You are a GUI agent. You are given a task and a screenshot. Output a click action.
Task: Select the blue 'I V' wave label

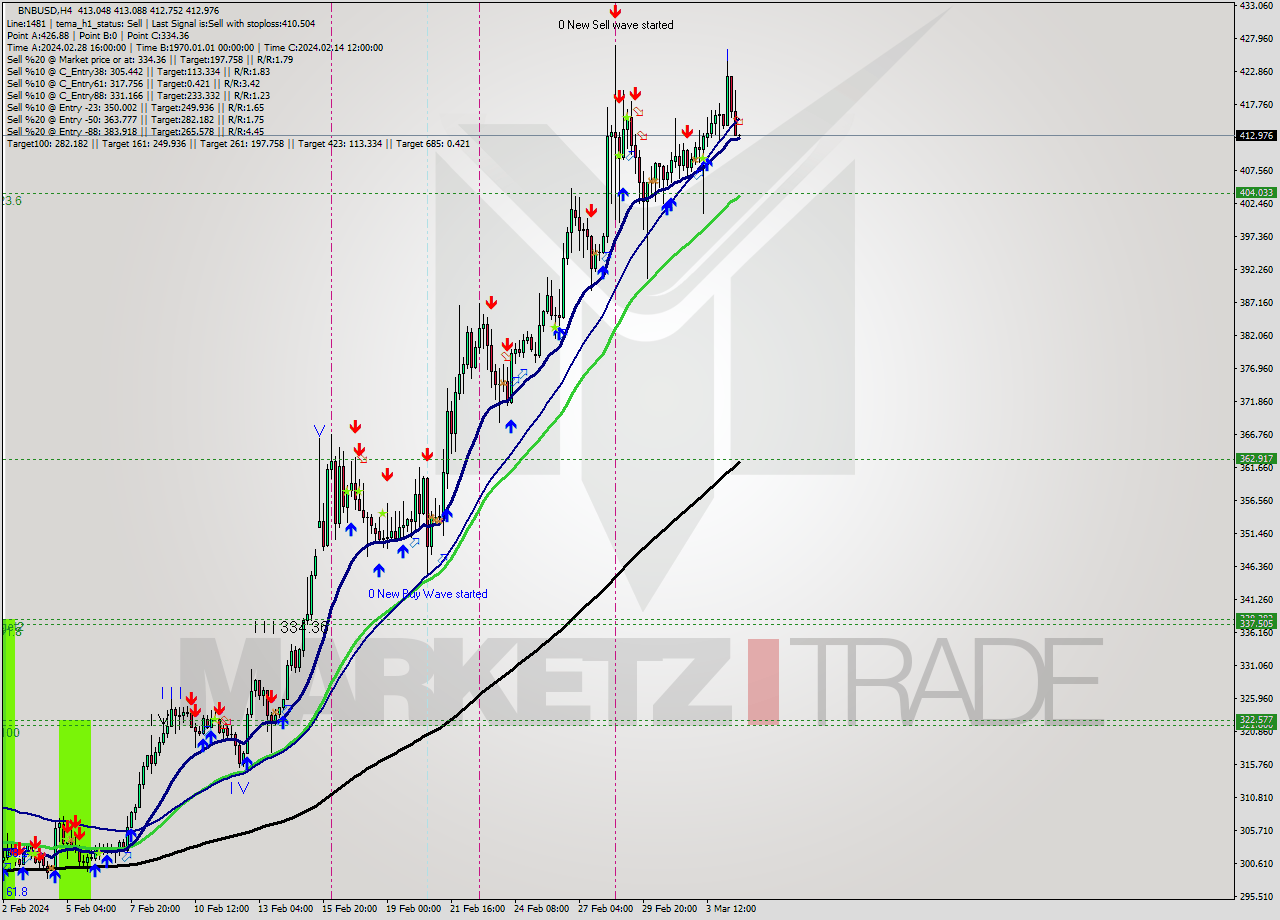[x=238, y=787]
